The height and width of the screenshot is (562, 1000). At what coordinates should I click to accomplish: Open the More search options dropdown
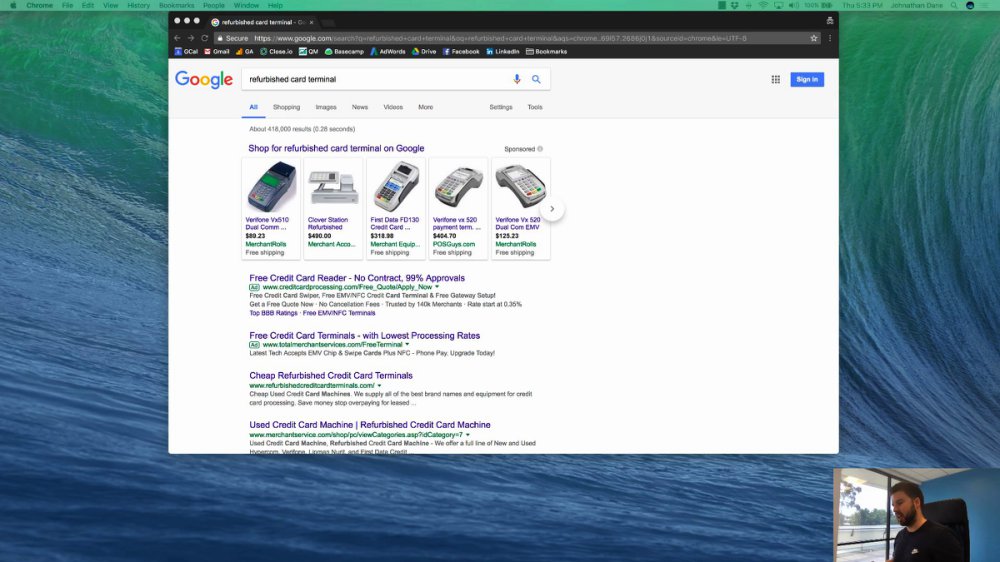pyautogui.click(x=425, y=107)
